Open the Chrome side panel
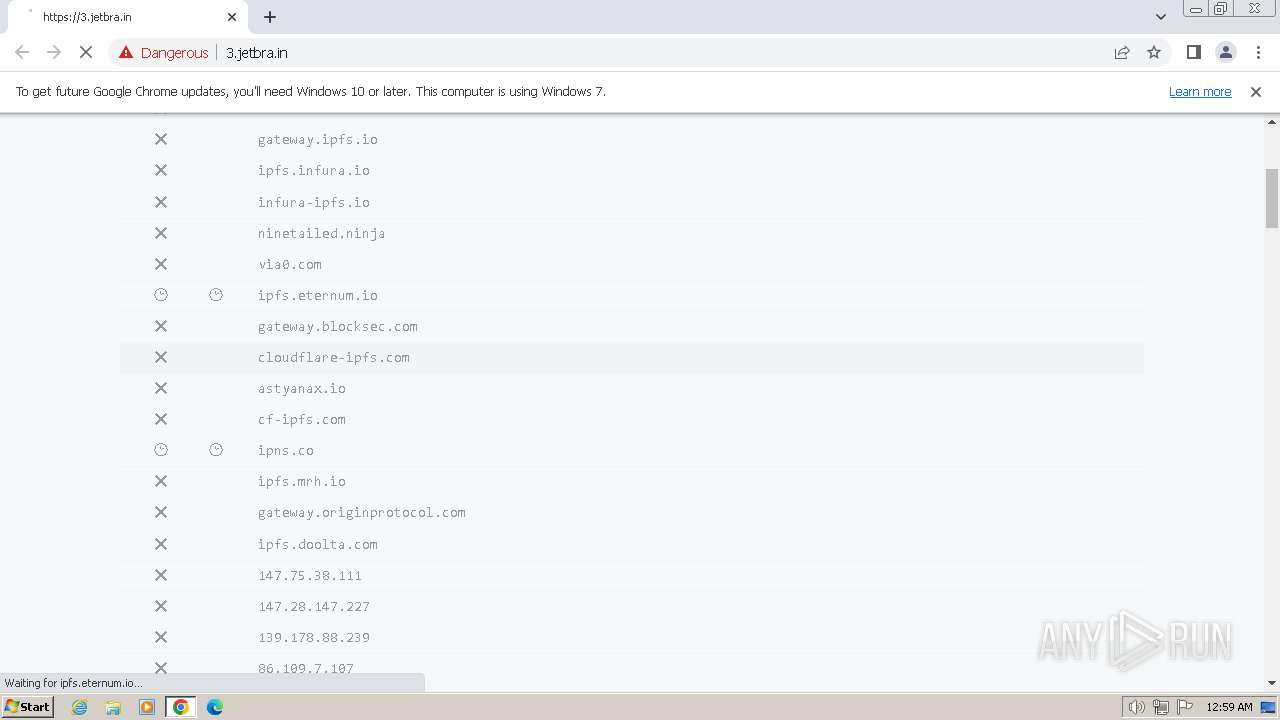The width and height of the screenshot is (1280, 720). (x=1193, y=52)
